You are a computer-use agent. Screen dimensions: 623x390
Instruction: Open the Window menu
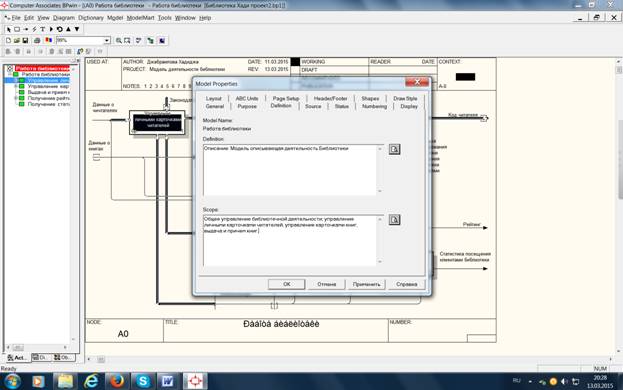[185, 18]
